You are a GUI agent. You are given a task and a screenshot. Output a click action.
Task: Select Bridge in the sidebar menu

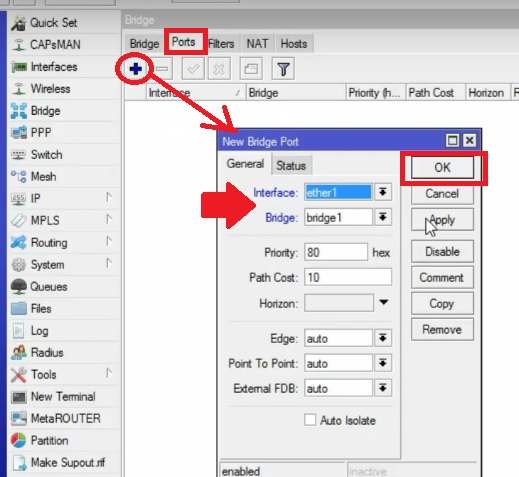coord(63,111)
